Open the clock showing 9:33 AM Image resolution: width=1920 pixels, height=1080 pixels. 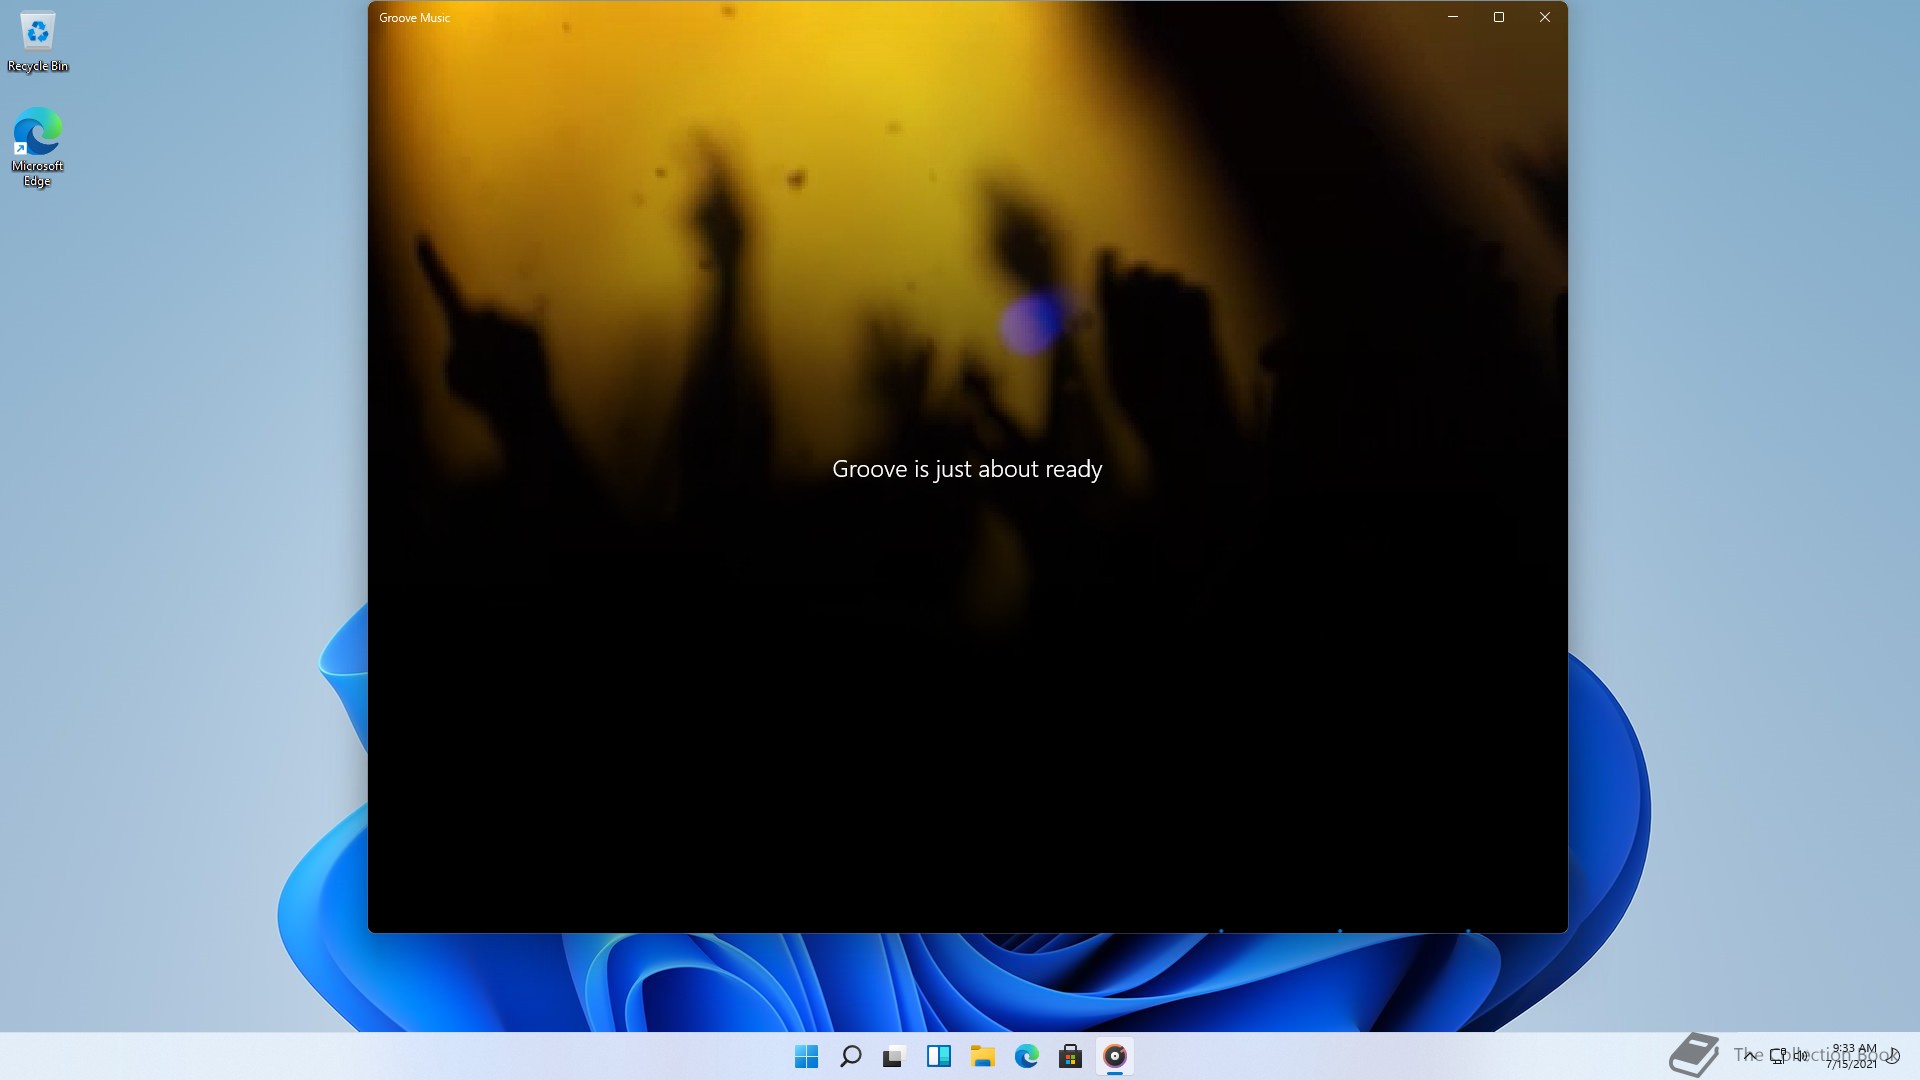(1853, 1056)
